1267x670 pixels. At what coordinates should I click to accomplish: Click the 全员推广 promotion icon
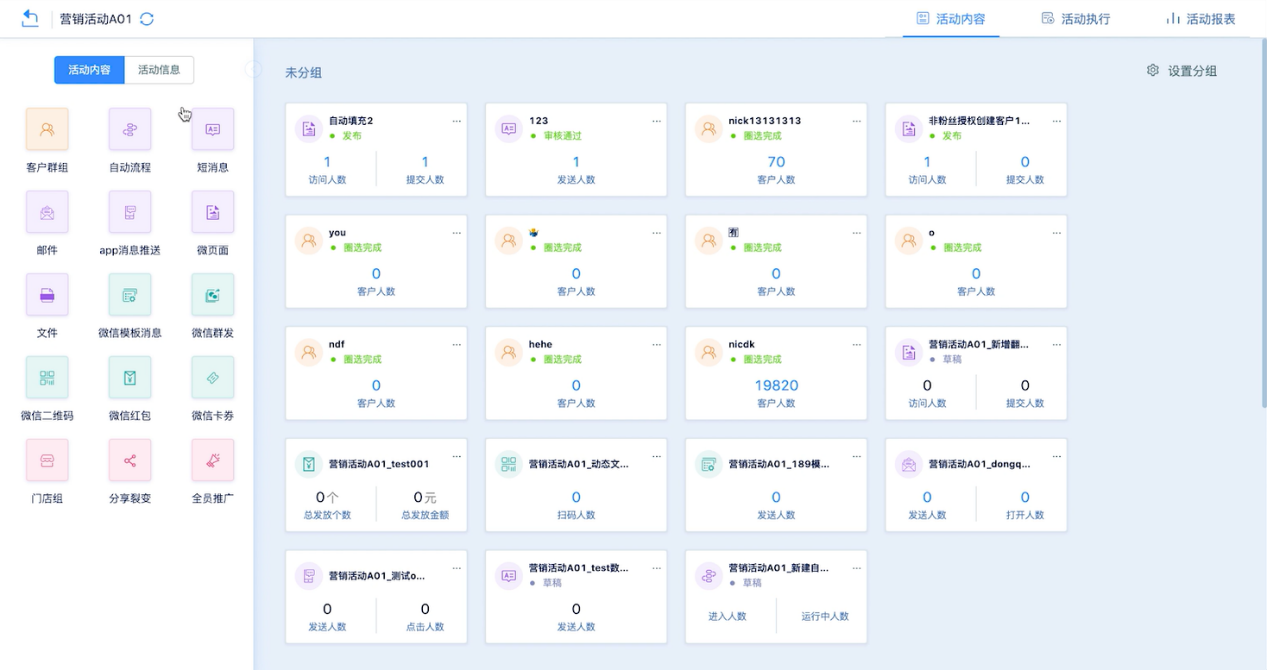coord(212,460)
